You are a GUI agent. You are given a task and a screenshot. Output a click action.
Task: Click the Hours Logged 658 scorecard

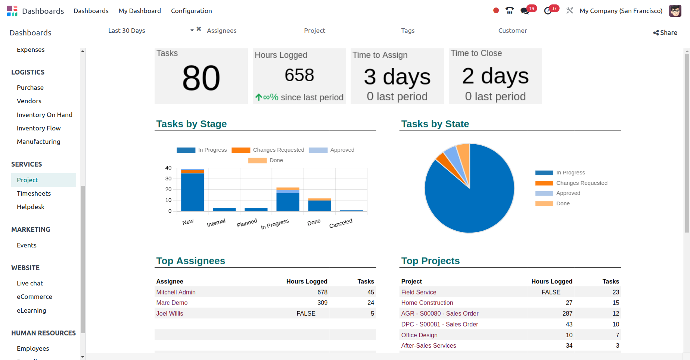pos(299,76)
